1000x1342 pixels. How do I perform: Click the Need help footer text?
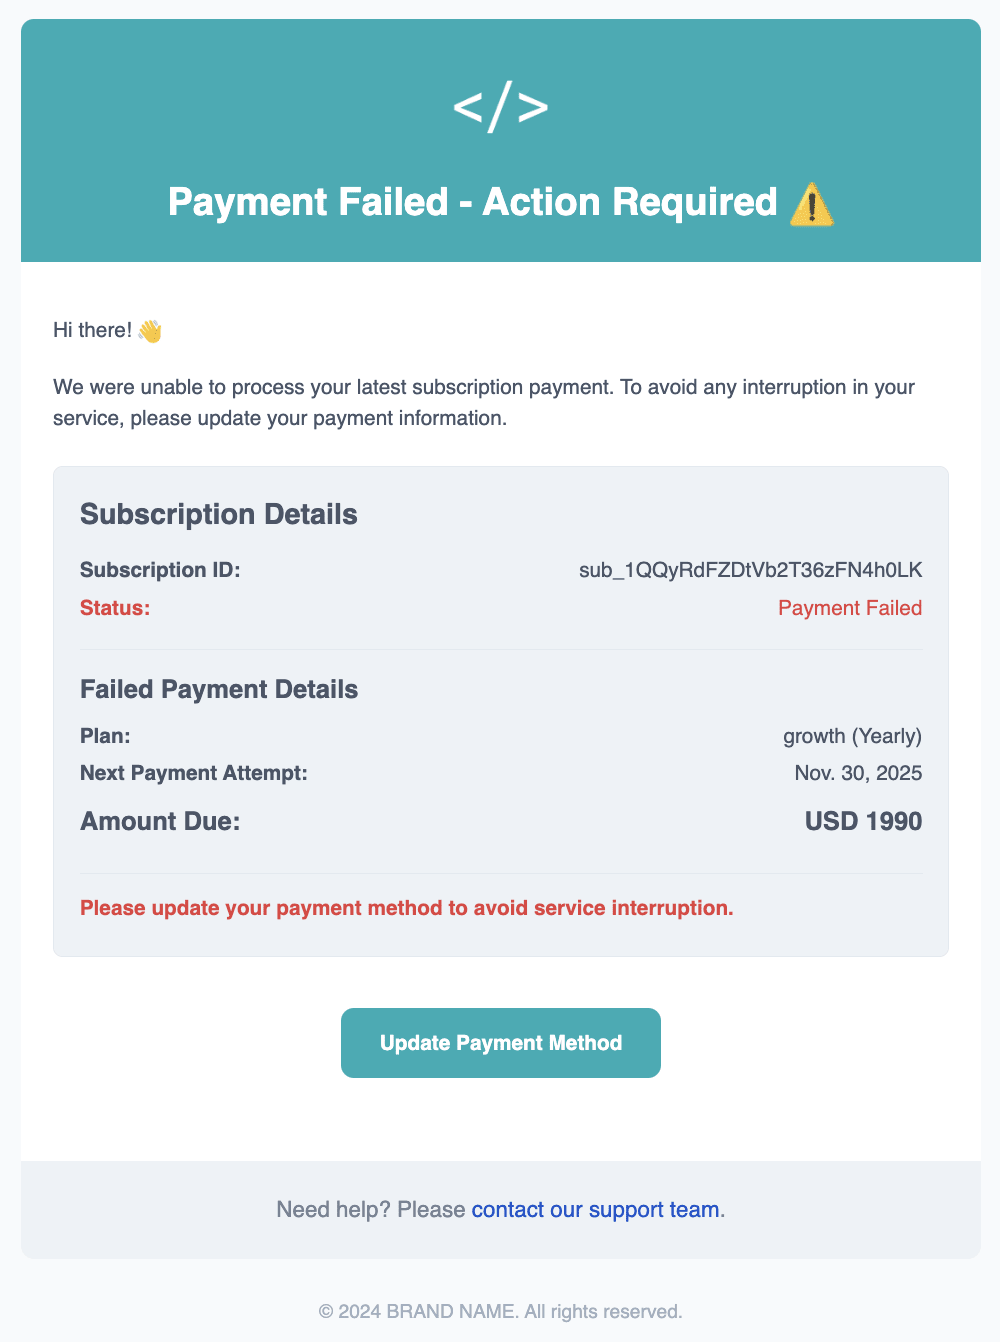365,1209
